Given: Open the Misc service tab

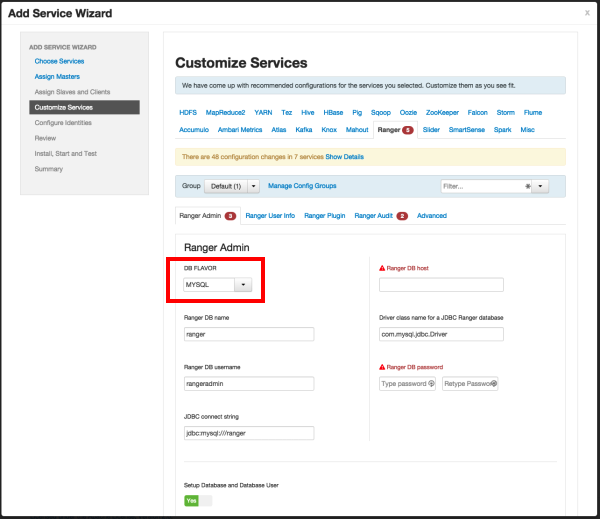Looking at the screenshot, I should (x=527, y=130).
